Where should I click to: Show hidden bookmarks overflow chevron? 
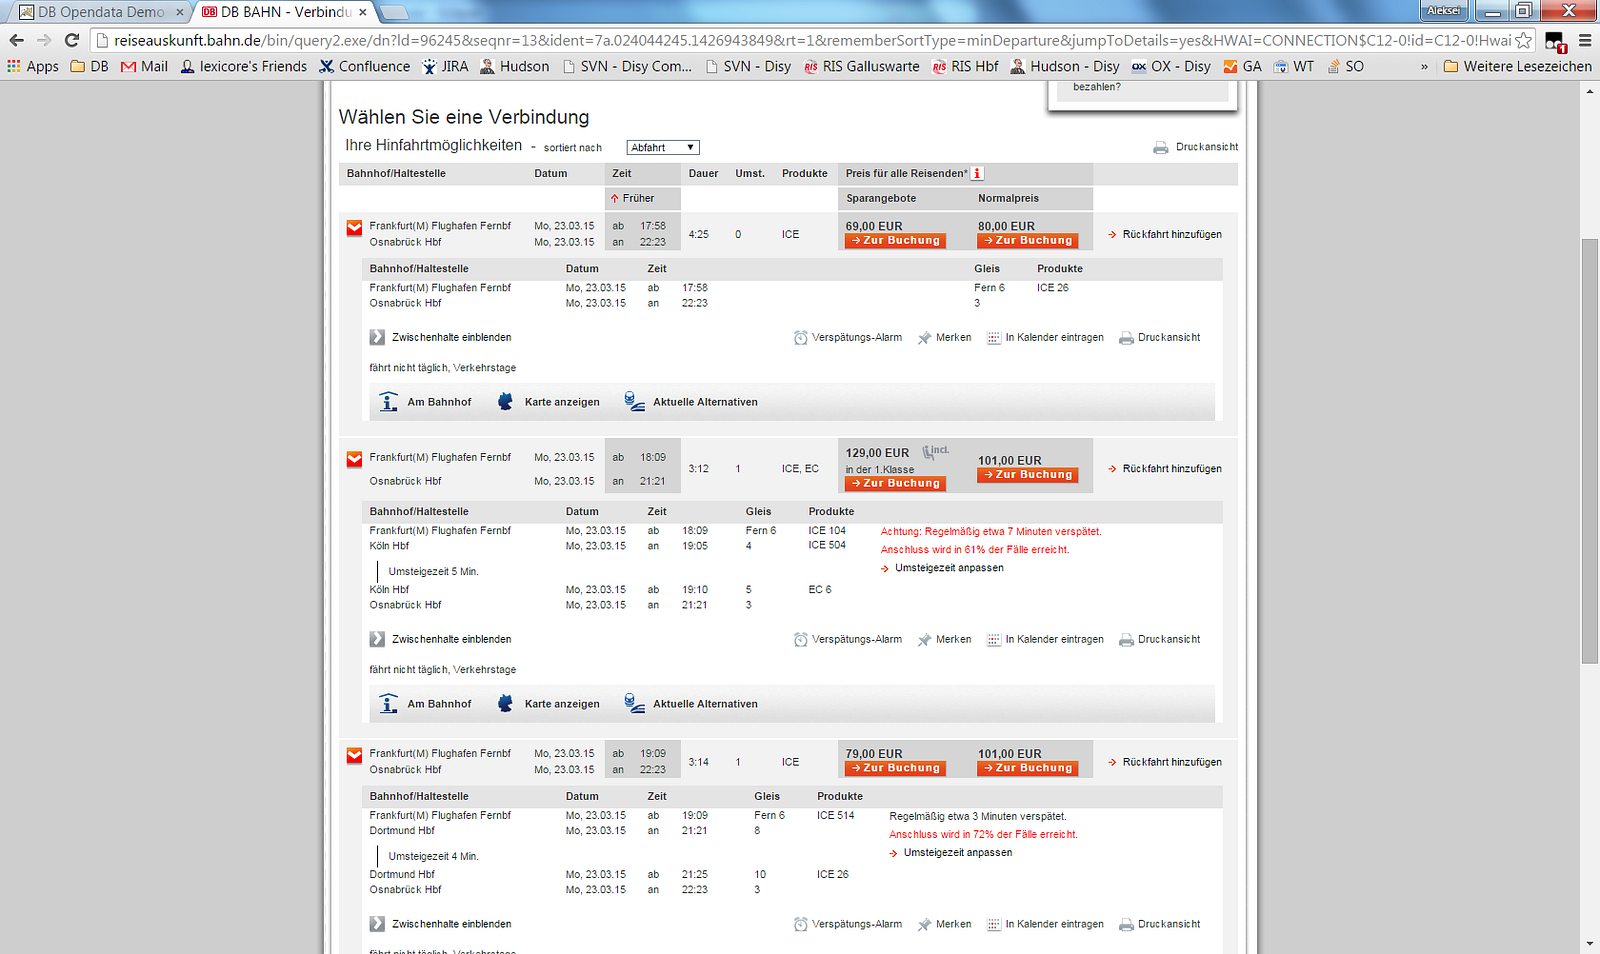[x=1424, y=67]
